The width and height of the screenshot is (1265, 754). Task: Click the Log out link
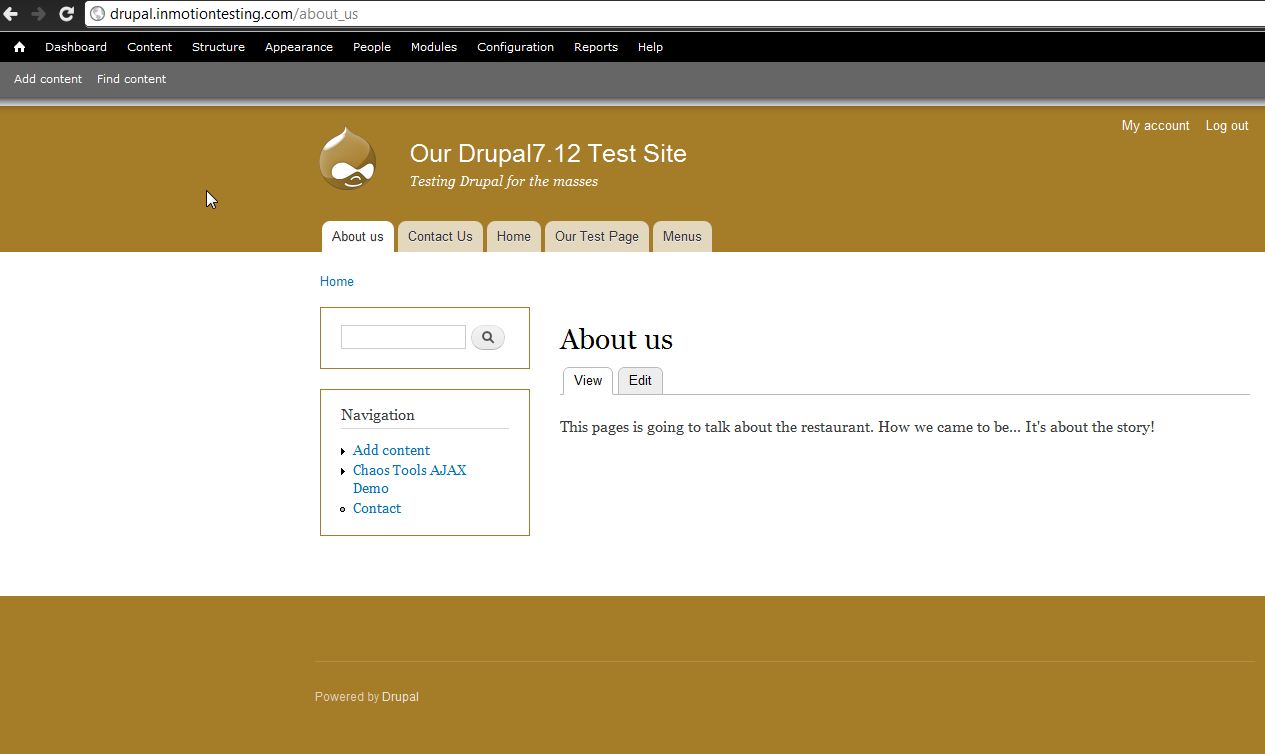[x=1226, y=126]
